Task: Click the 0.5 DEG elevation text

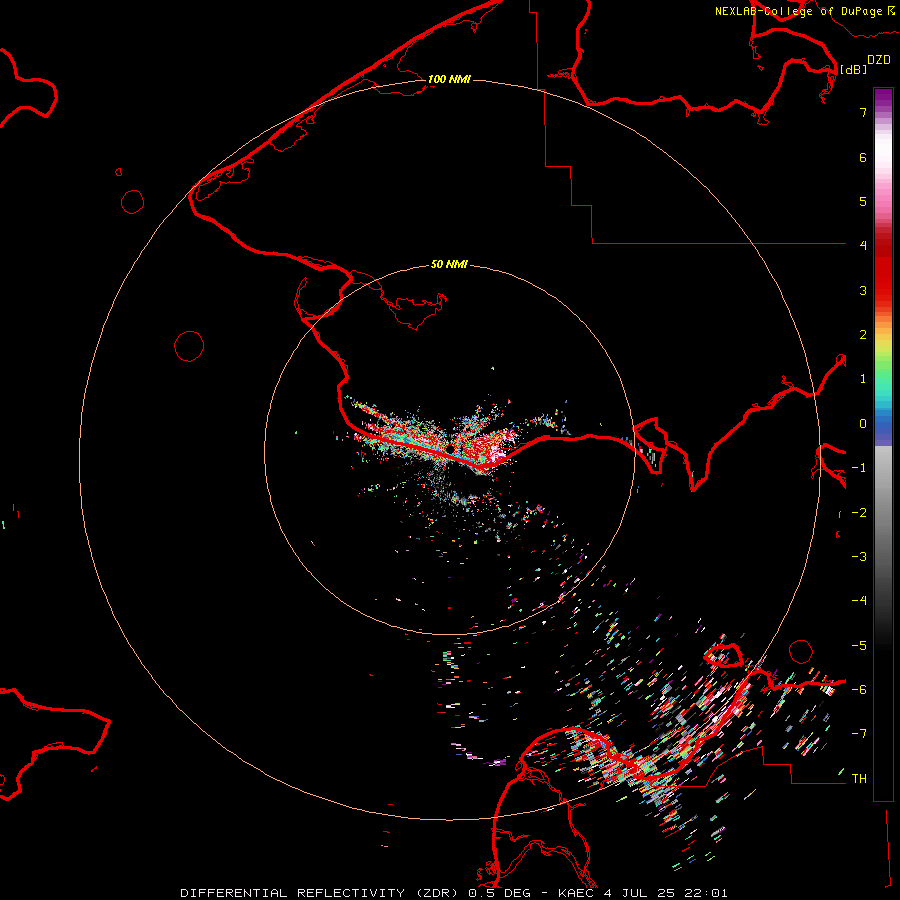Action: point(499,893)
